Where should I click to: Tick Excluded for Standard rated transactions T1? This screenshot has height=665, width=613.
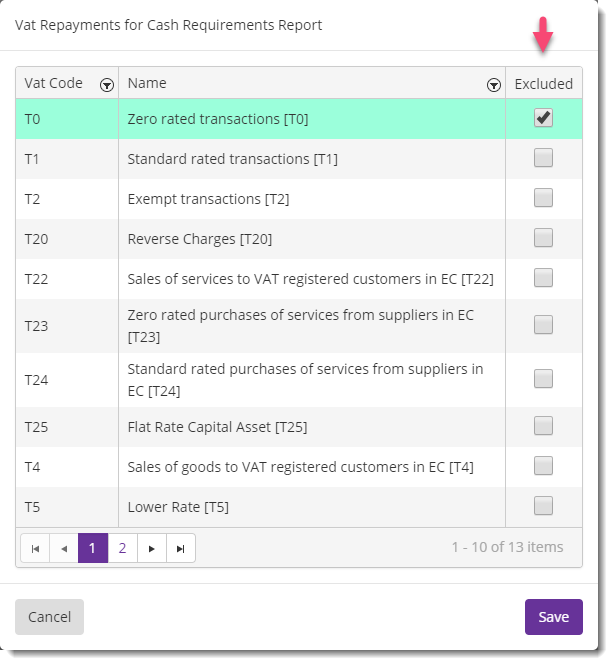[543, 158]
